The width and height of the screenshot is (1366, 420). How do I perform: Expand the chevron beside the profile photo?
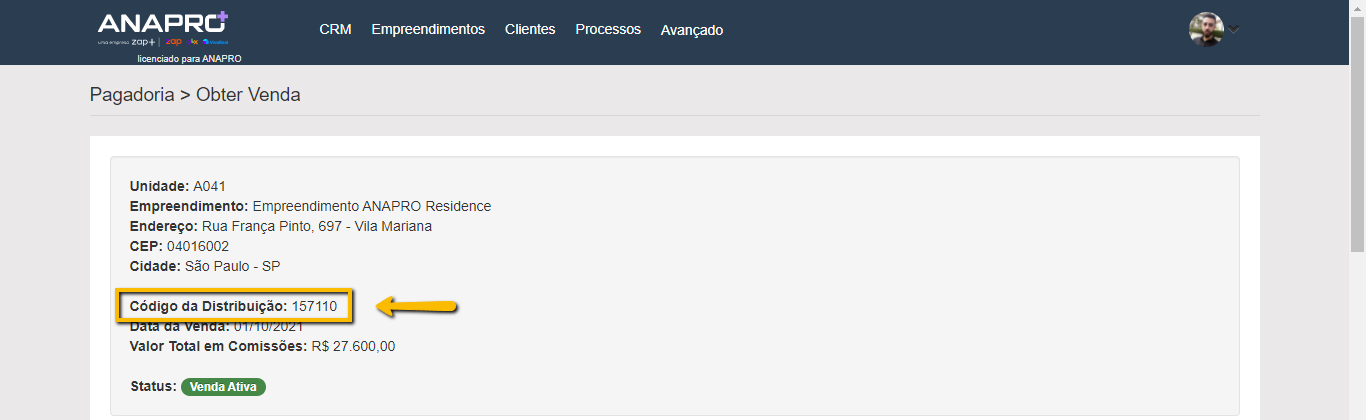tap(1234, 30)
